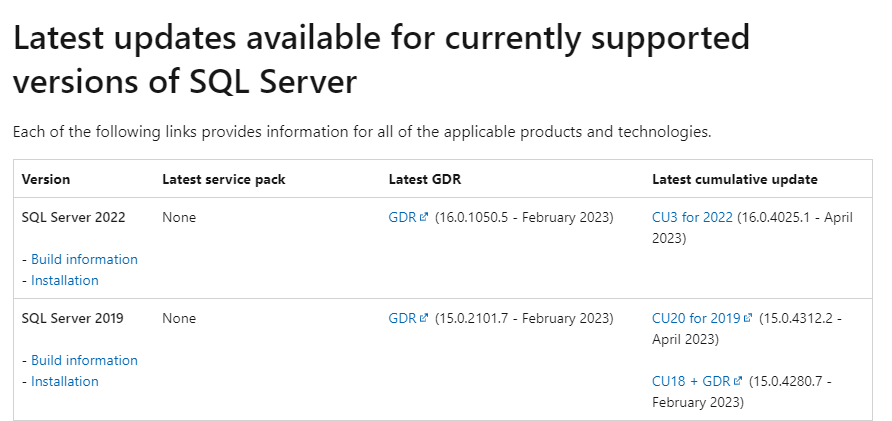892x421 pixels.
Task: Open the GDR link for SQL Server 2019
Action: pyautogui.click(x=401, y=318)
